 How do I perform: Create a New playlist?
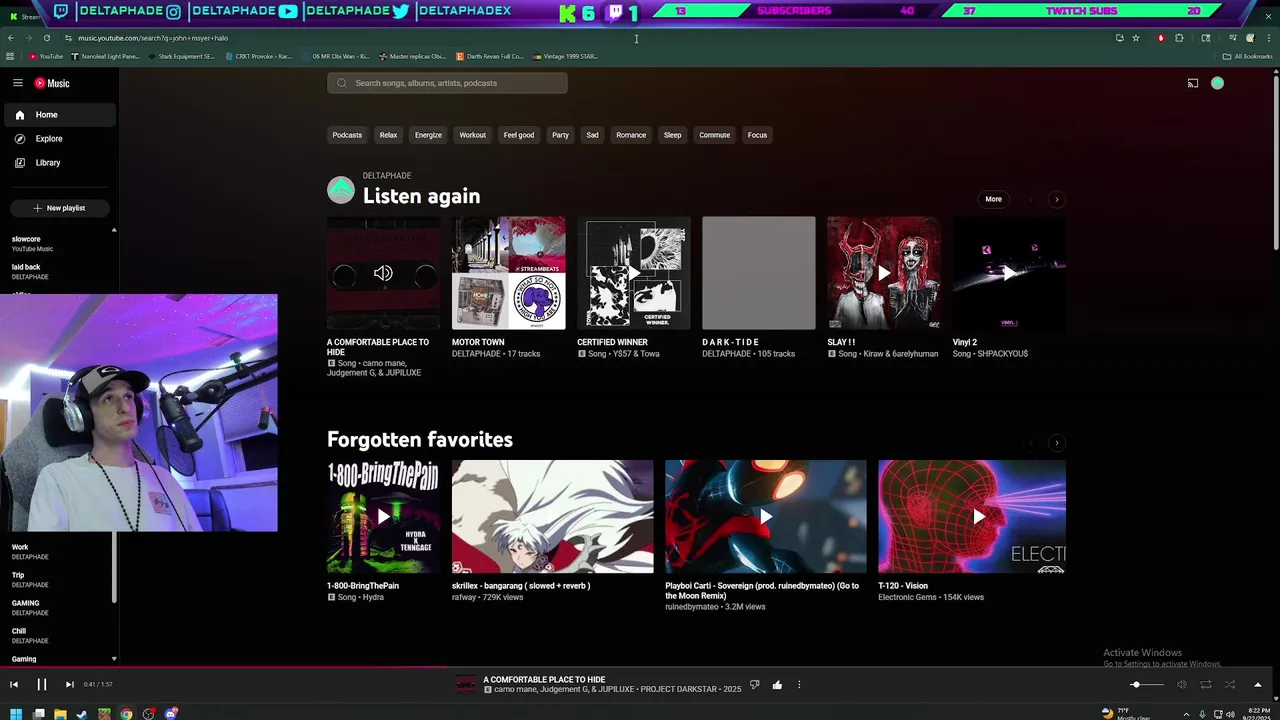tap(59, 208)
